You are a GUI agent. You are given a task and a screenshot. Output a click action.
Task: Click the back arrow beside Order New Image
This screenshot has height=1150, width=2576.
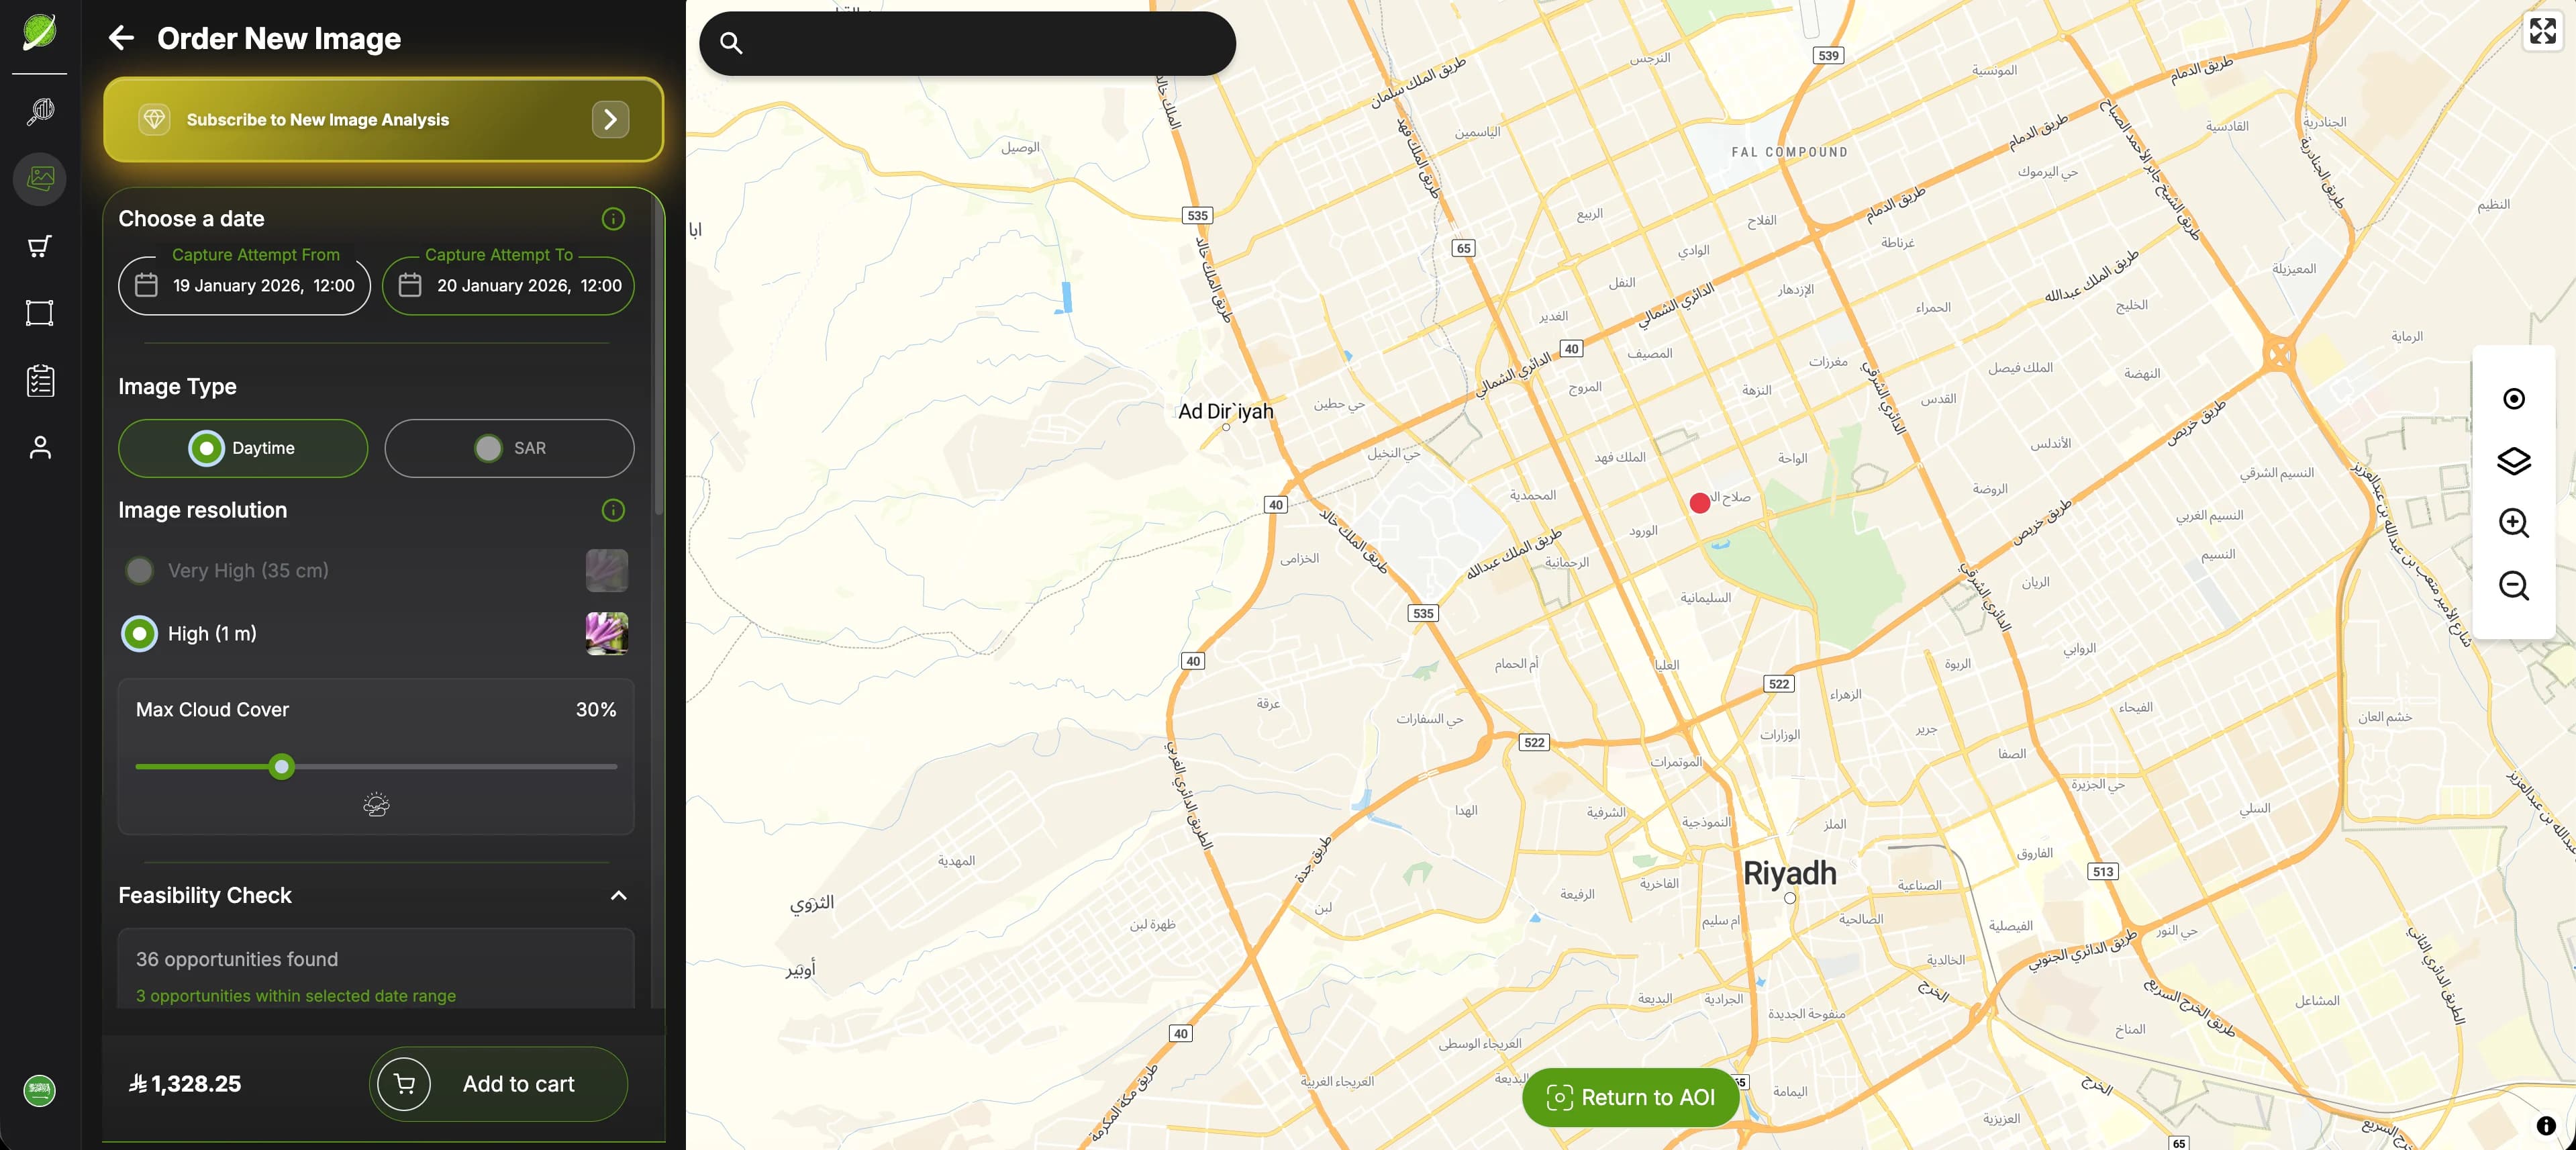tap(121, 38)
